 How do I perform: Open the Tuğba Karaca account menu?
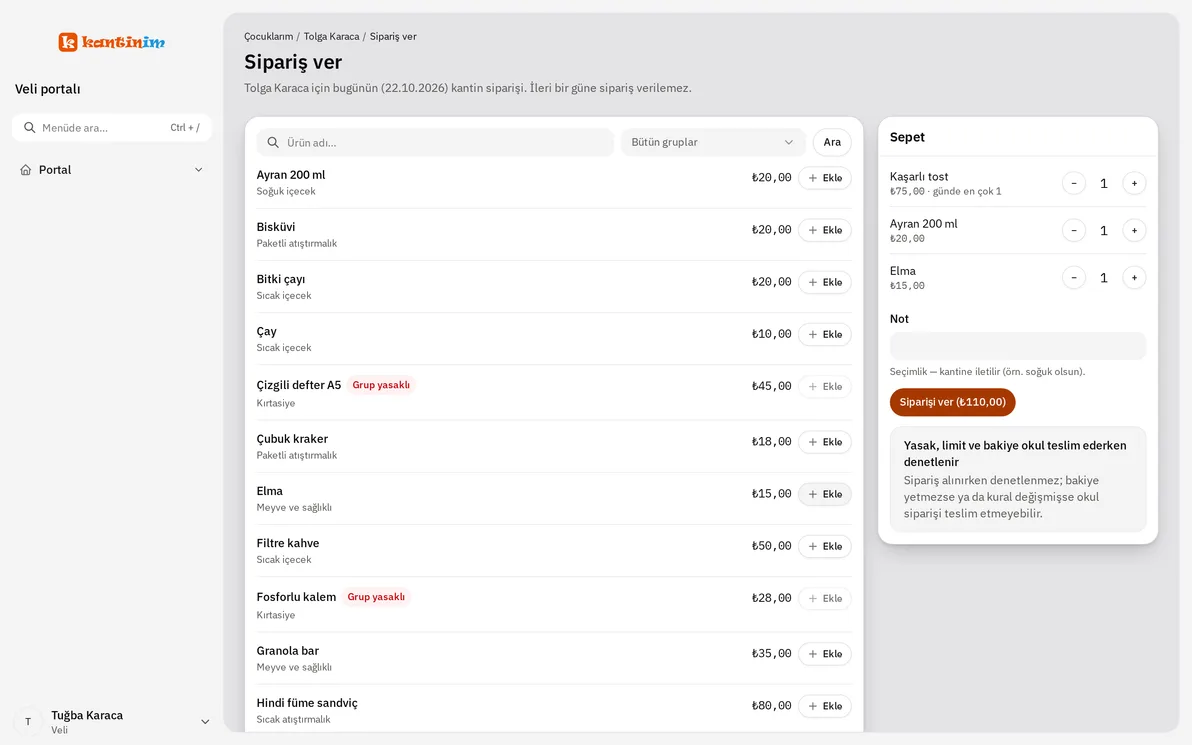click(x=112, y=721)
